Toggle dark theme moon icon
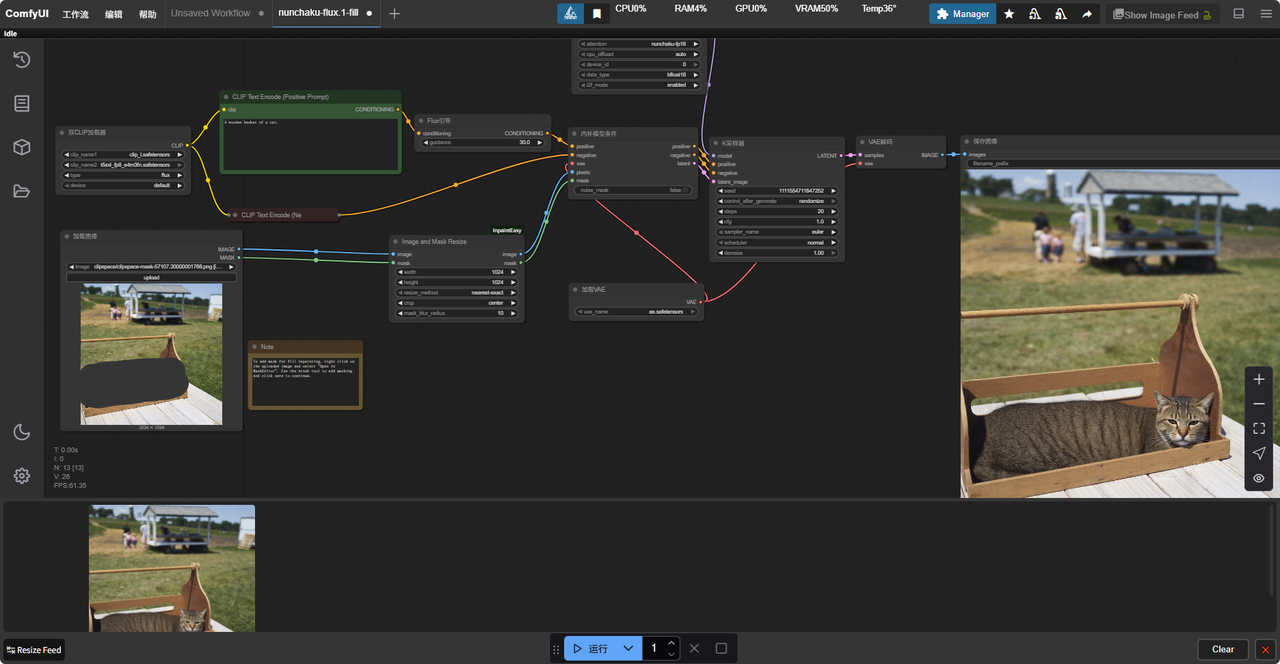 21,432
